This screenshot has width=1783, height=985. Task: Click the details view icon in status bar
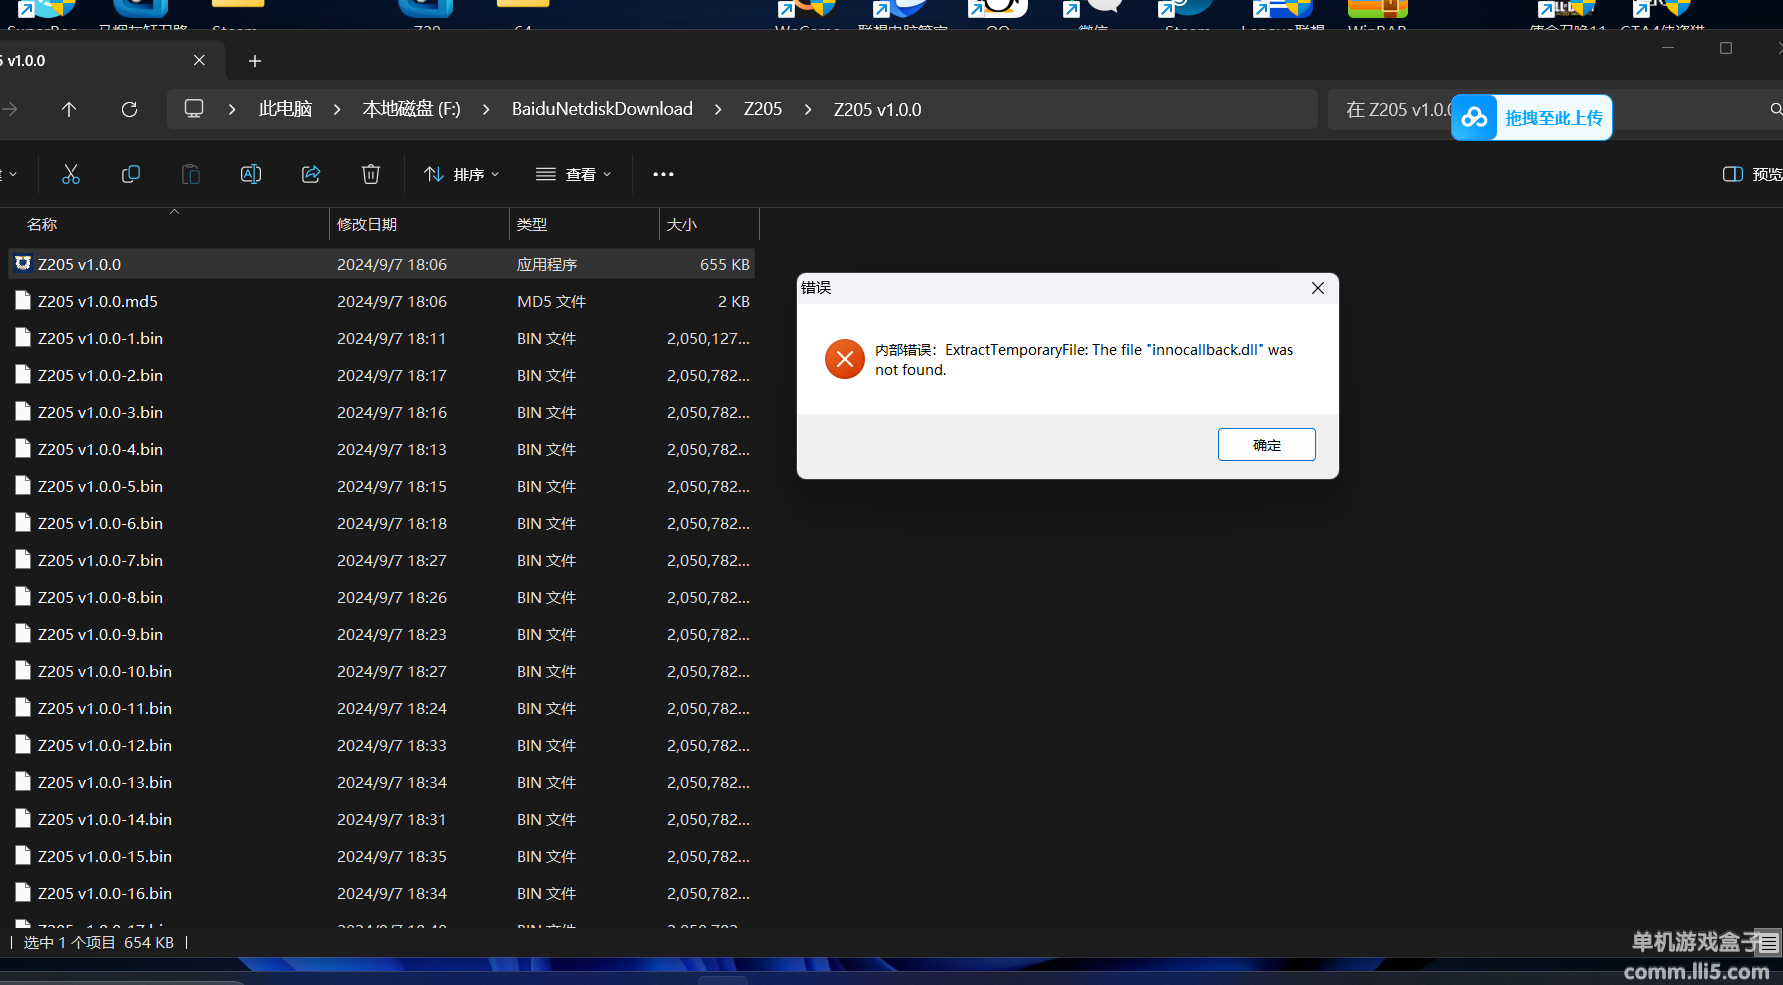click(x=1769, y=942)
